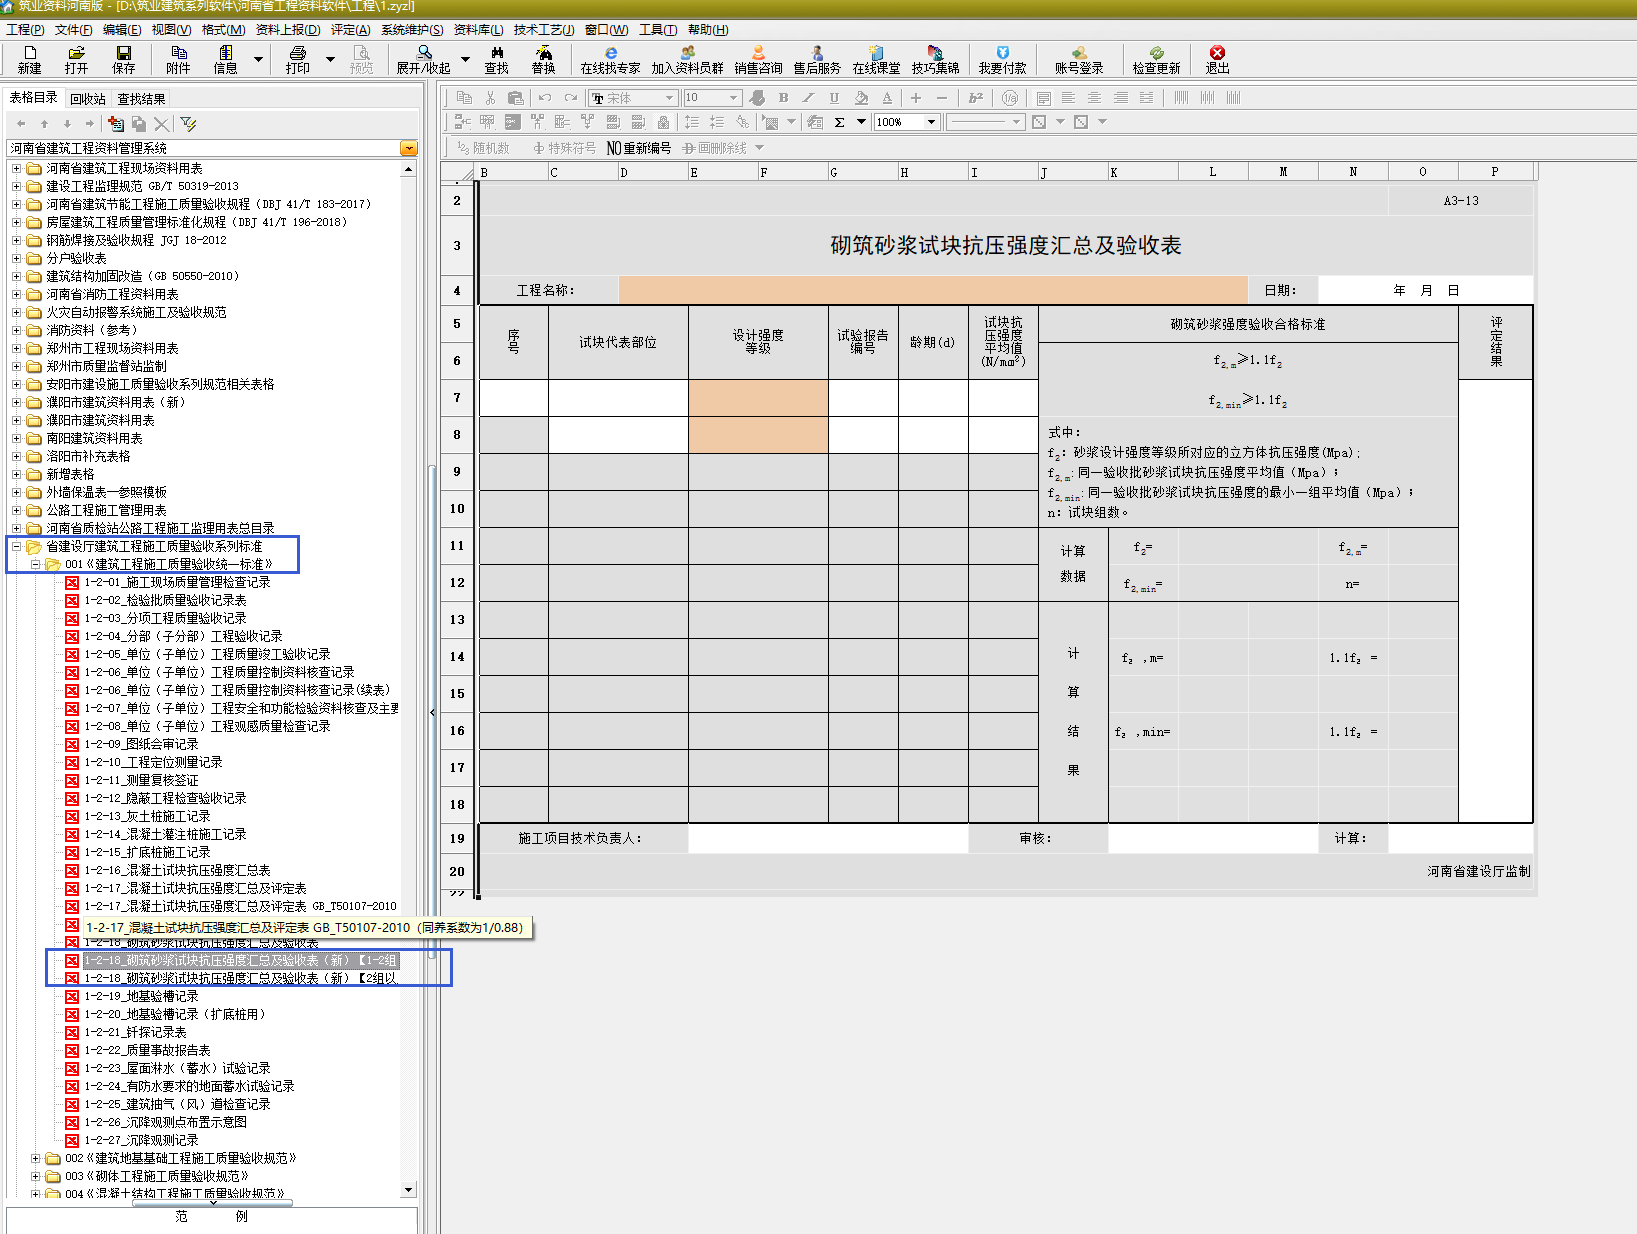Toggle left text alignment
The height and width of the screenshot is (1234, 1637).
(x=1068, y=97)
